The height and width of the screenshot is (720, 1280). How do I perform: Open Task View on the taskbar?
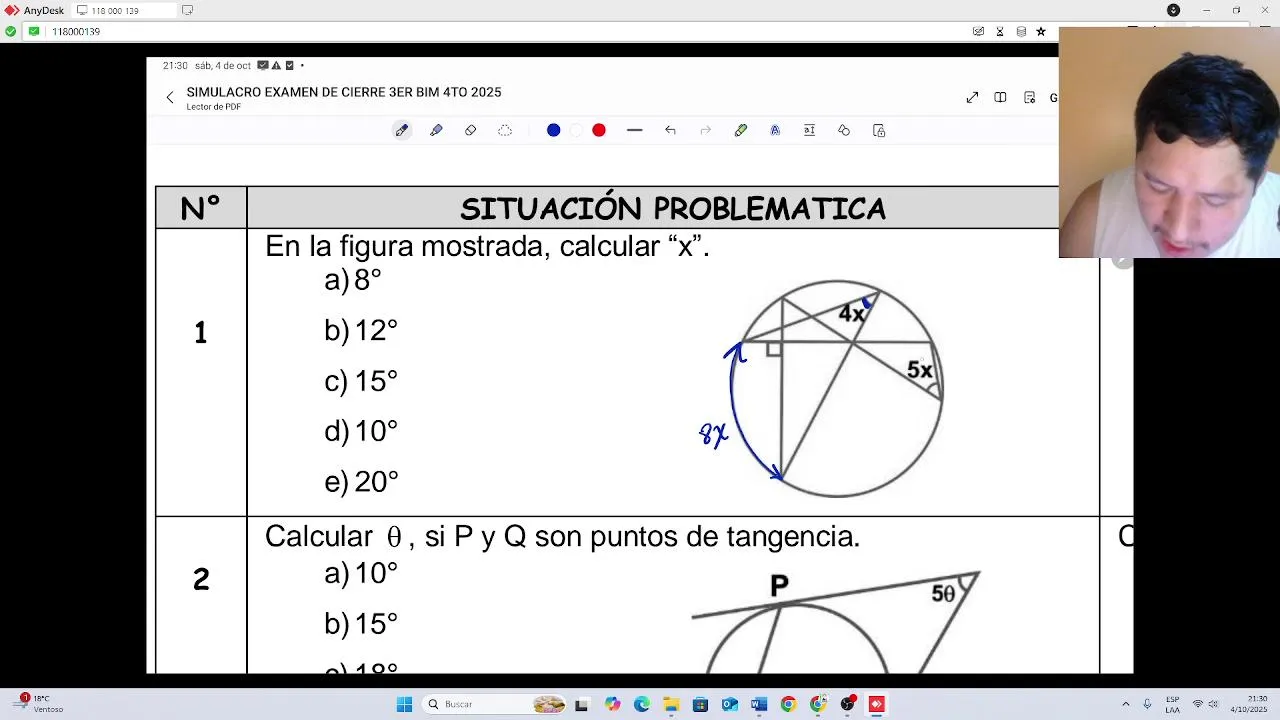click(581, 704)
